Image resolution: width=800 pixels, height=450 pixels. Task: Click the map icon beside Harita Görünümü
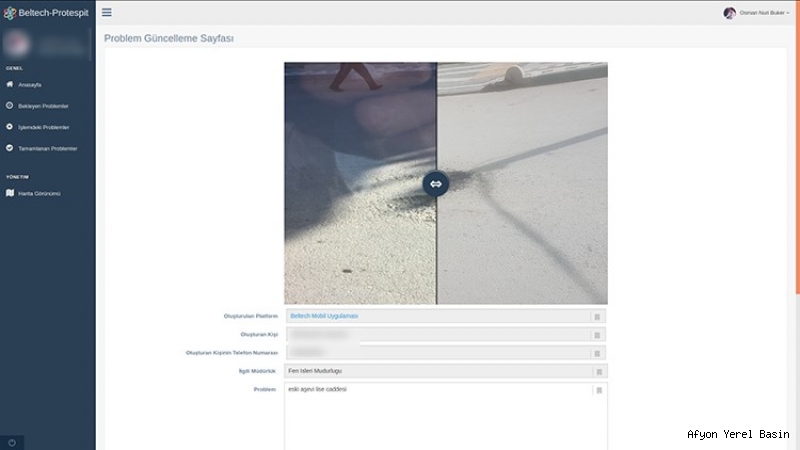[10, 193]
